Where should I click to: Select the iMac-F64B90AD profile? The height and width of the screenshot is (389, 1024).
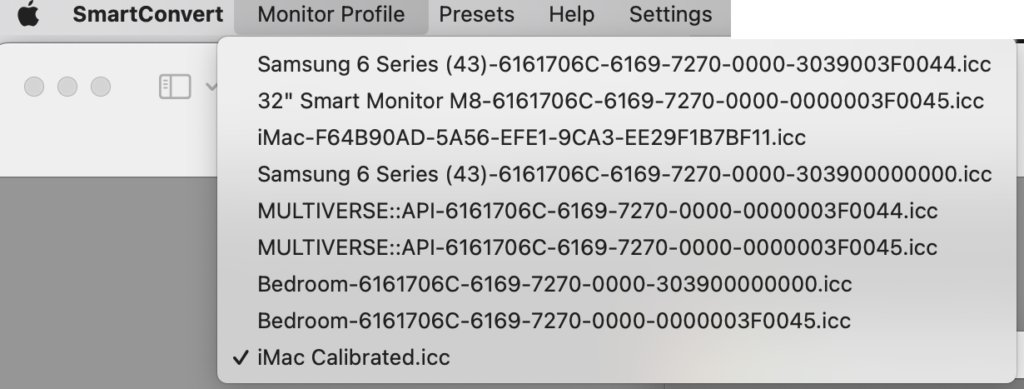(616, 138)
